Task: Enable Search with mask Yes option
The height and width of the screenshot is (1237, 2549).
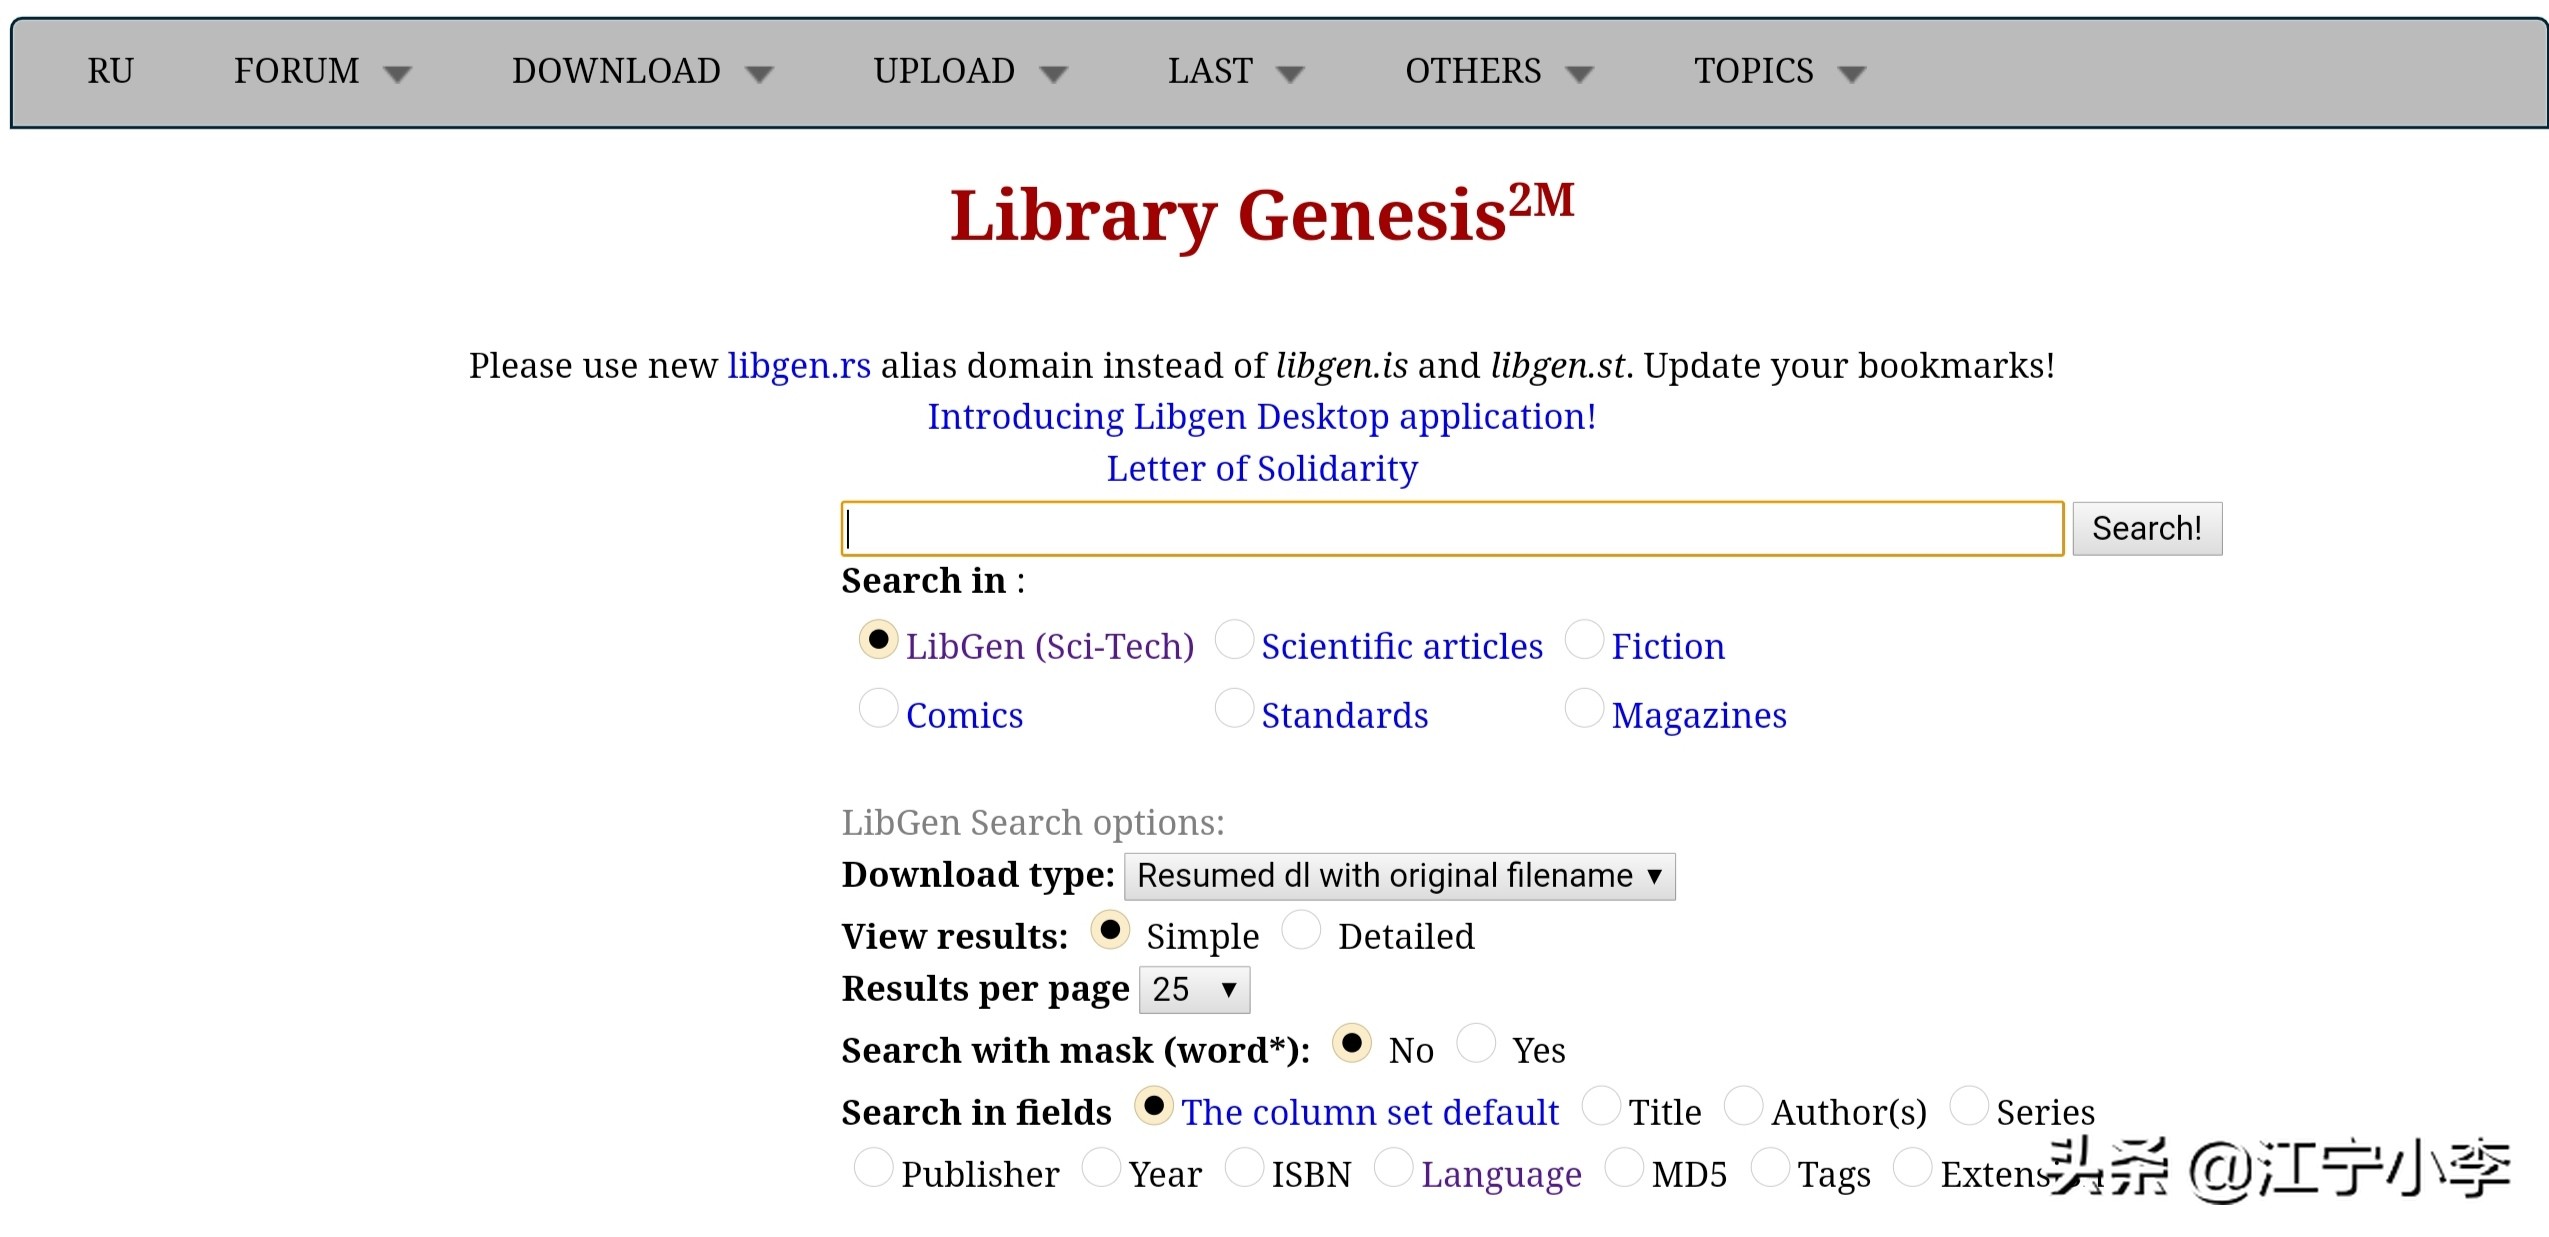Action: click(x=1476, y=1043)
